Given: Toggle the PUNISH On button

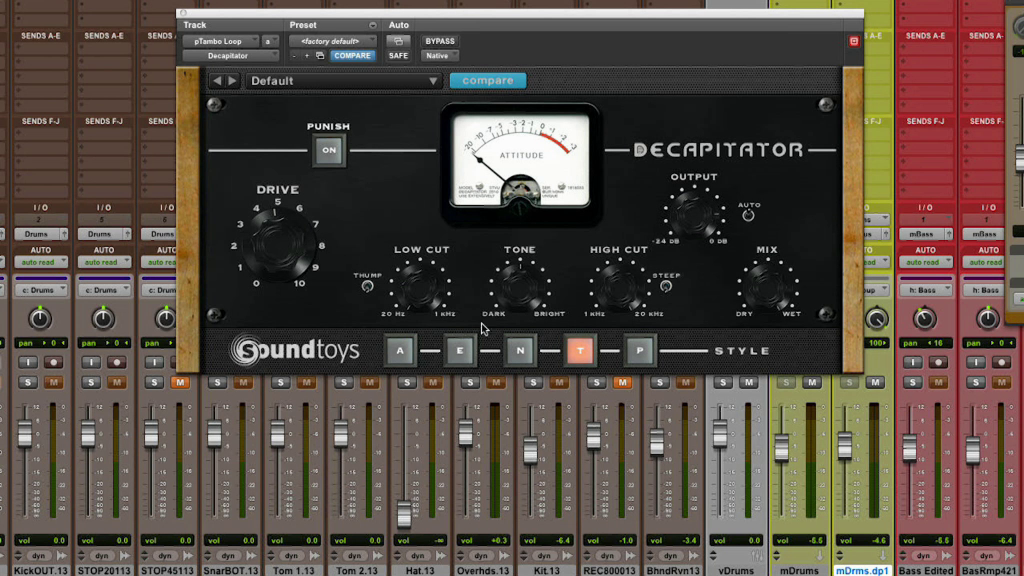Looking at the screenshot, I should click(x=328, y=150).
